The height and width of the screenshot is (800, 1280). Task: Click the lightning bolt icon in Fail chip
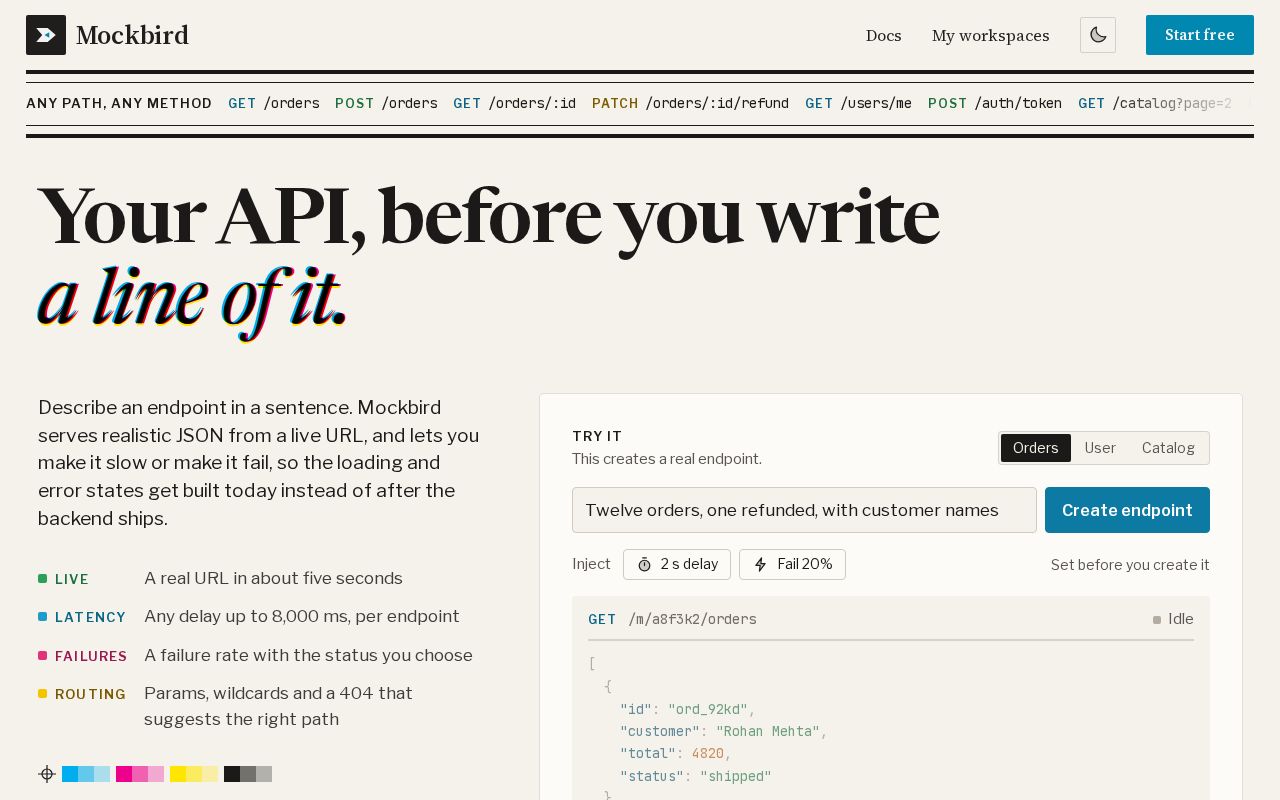pos(760,564)
